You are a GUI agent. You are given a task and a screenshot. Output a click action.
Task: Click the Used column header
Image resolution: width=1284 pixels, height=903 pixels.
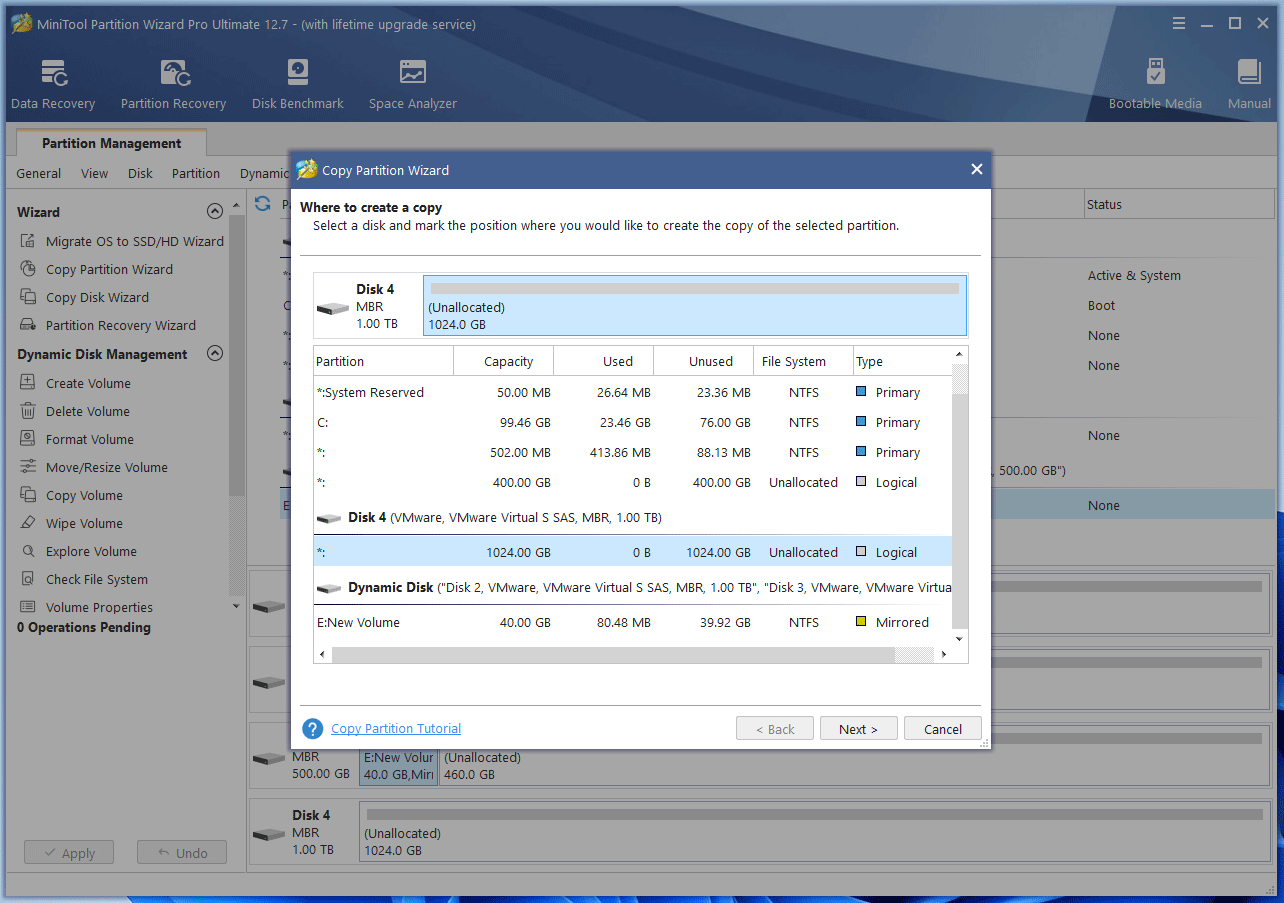604,361
